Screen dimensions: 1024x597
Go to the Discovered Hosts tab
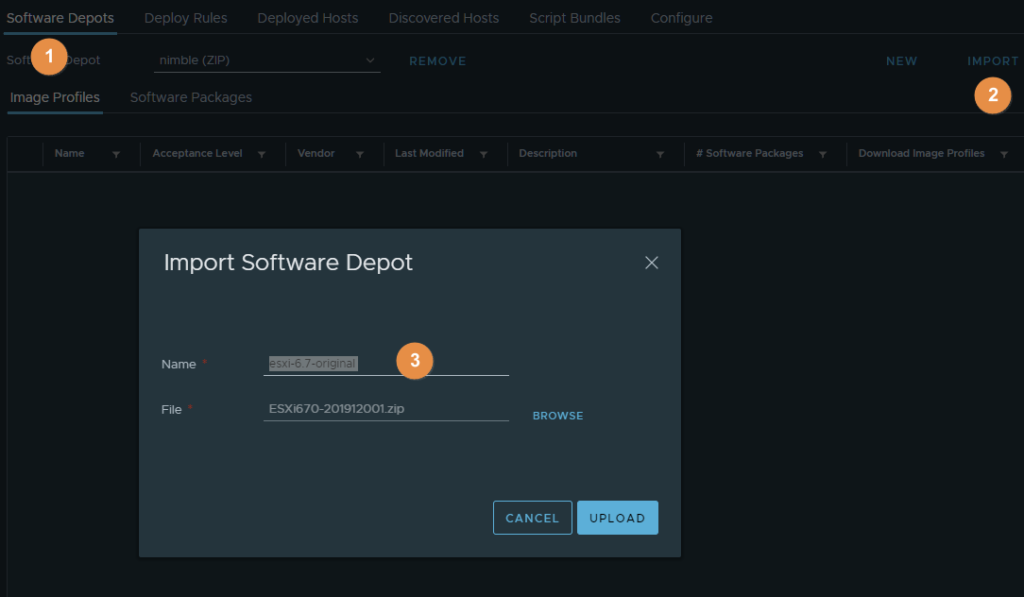443,18
